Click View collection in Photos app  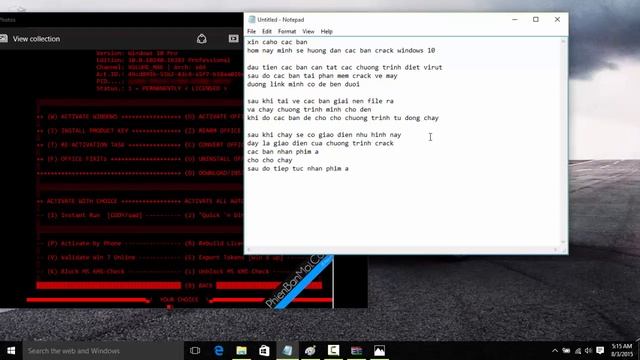pos(36,39)
